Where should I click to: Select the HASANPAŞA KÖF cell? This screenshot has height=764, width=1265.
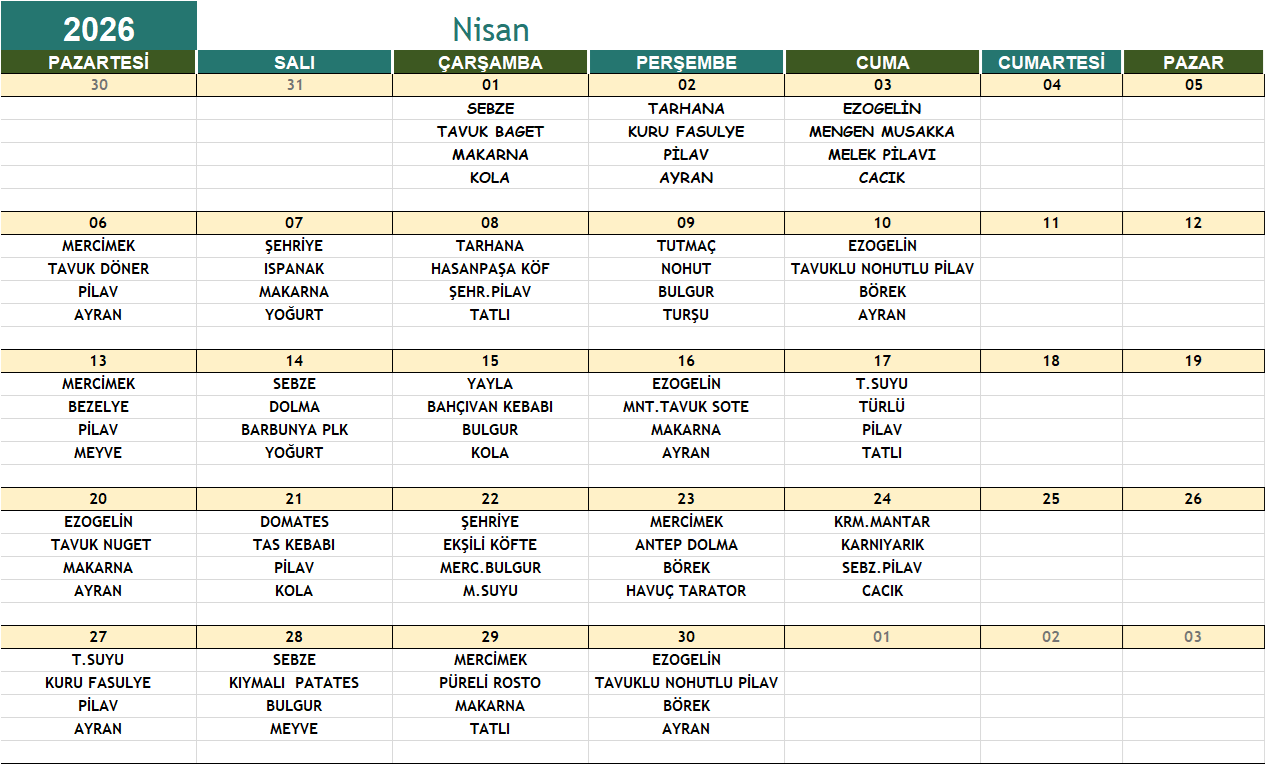coord(490,268)
